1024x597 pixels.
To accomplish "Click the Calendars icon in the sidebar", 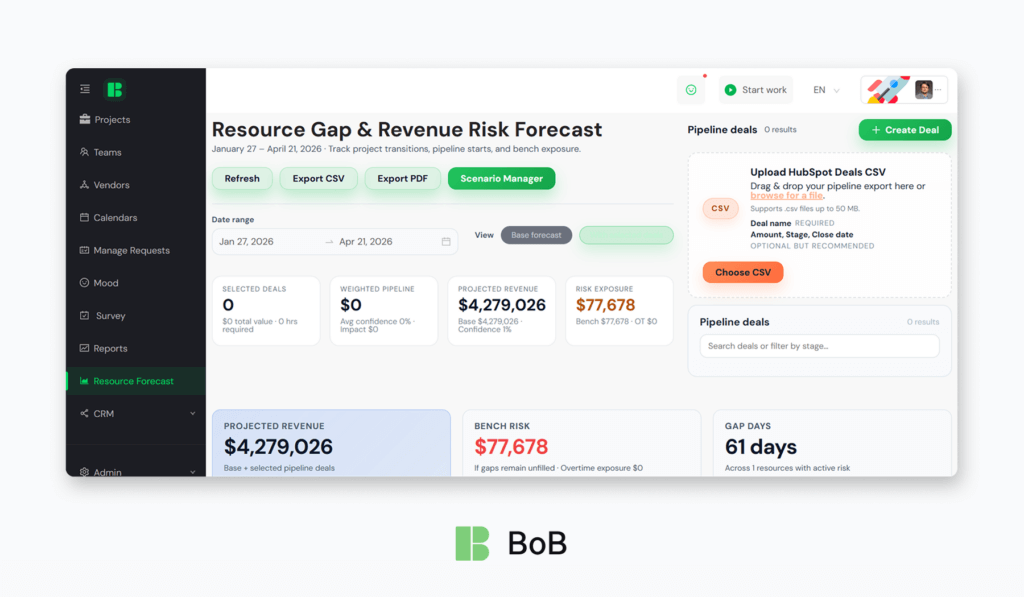I will [x=85, y=217].
